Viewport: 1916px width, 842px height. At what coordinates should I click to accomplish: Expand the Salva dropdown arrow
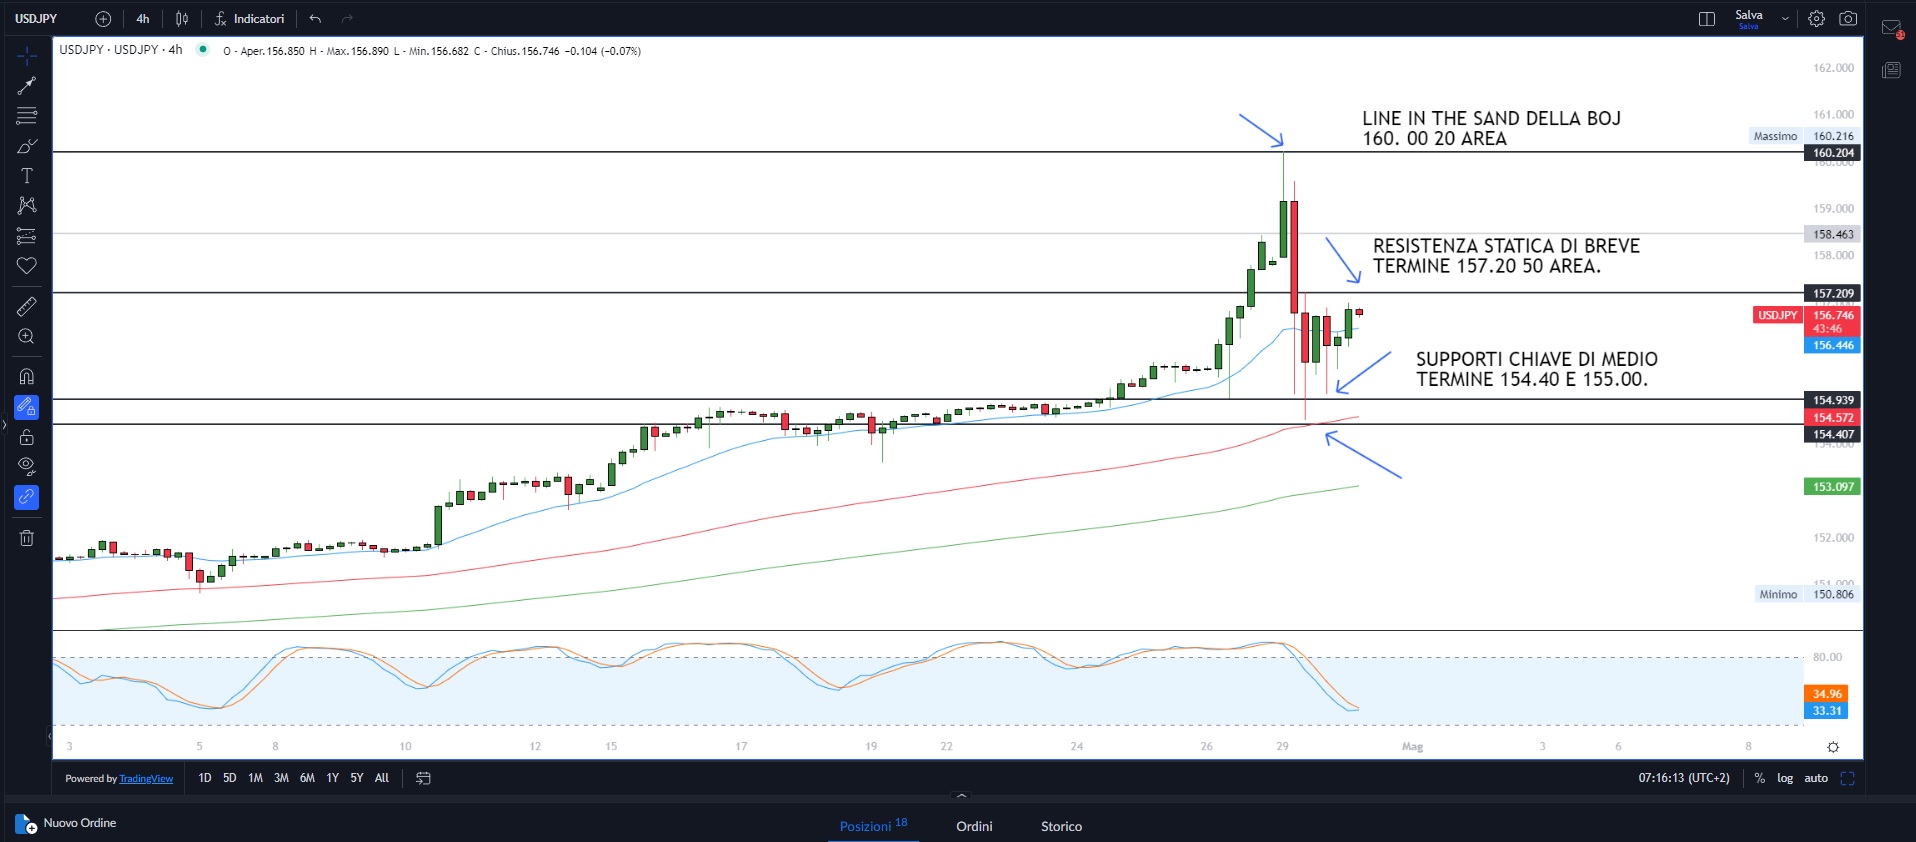click(1785, 19)
